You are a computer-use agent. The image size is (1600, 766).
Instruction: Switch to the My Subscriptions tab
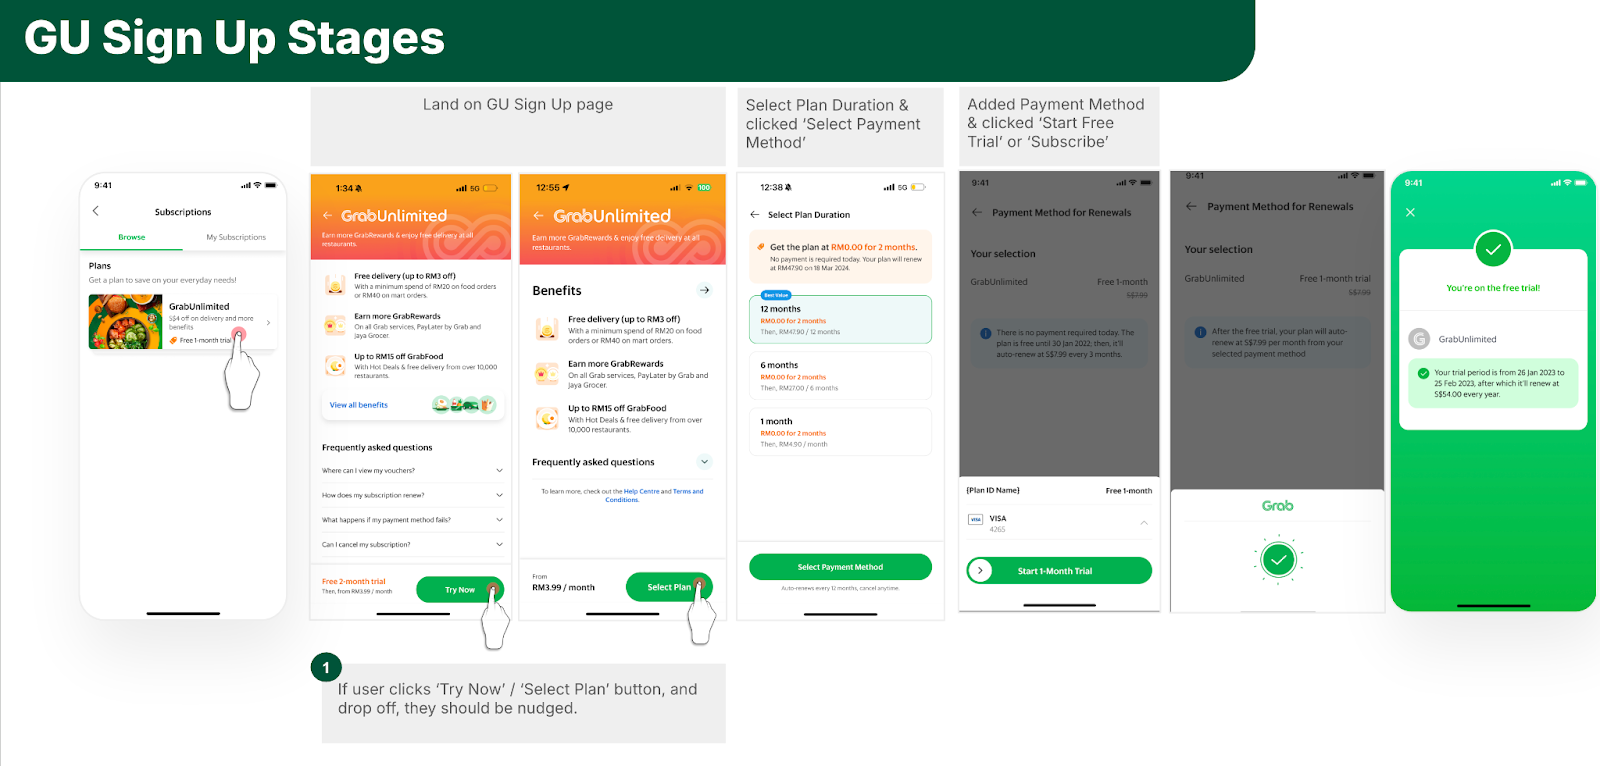pyautogui.click(x=236, y=237)
